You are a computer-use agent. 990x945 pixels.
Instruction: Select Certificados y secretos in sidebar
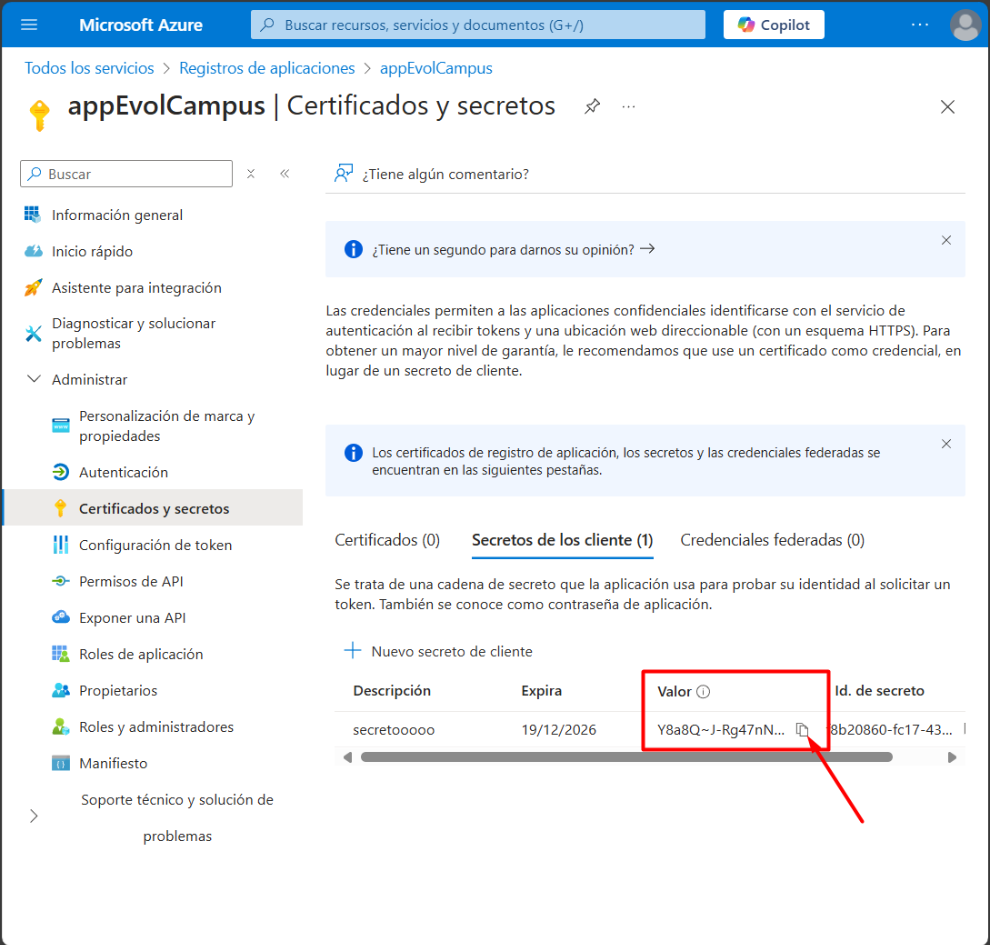pos(153,509)
